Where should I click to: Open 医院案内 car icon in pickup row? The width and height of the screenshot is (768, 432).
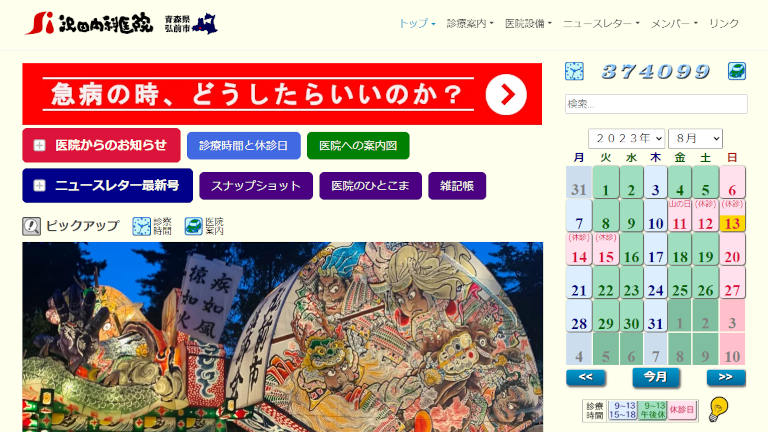(x=193, y=226)
